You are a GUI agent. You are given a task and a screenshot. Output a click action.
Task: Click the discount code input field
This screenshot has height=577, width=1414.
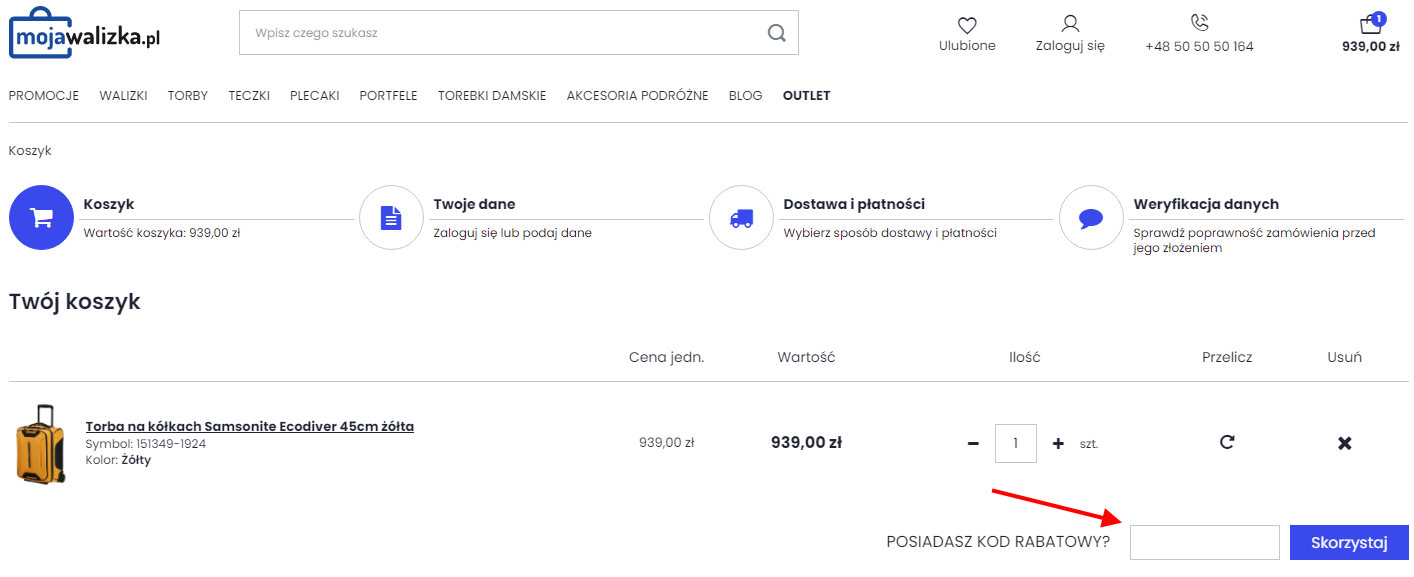(1205, 542)
